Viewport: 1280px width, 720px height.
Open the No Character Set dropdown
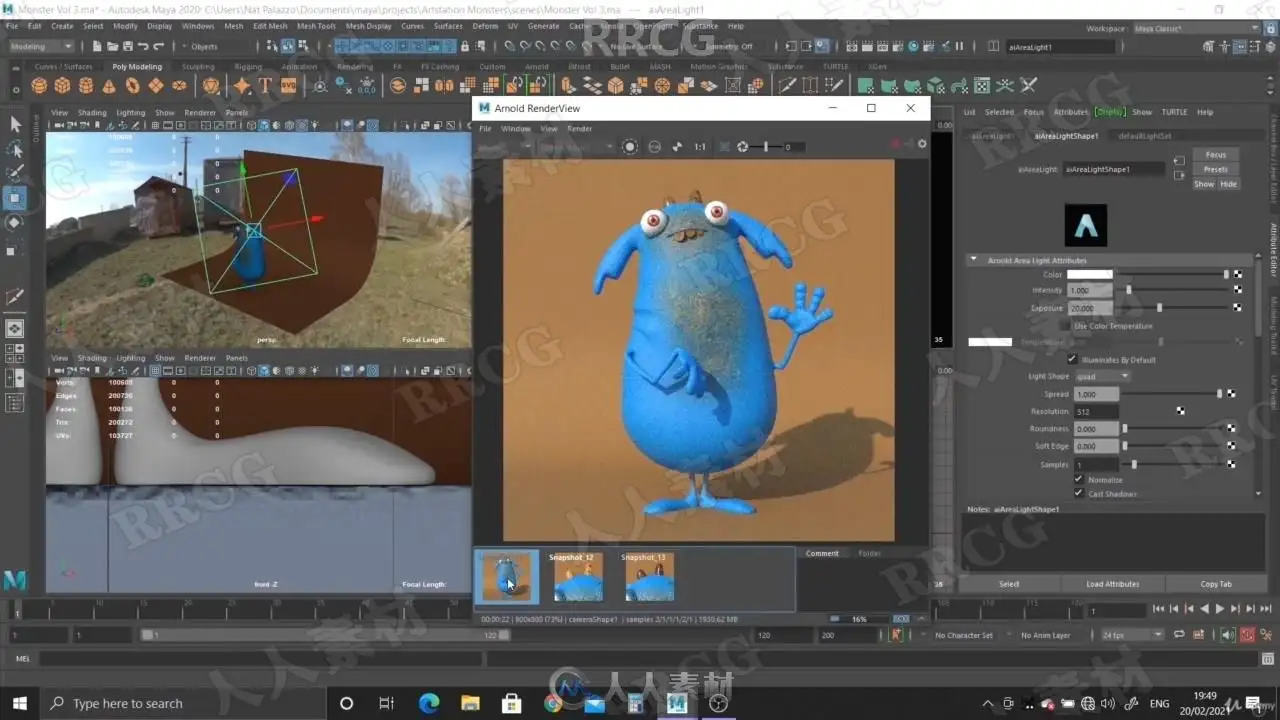[x=964, y=635]
